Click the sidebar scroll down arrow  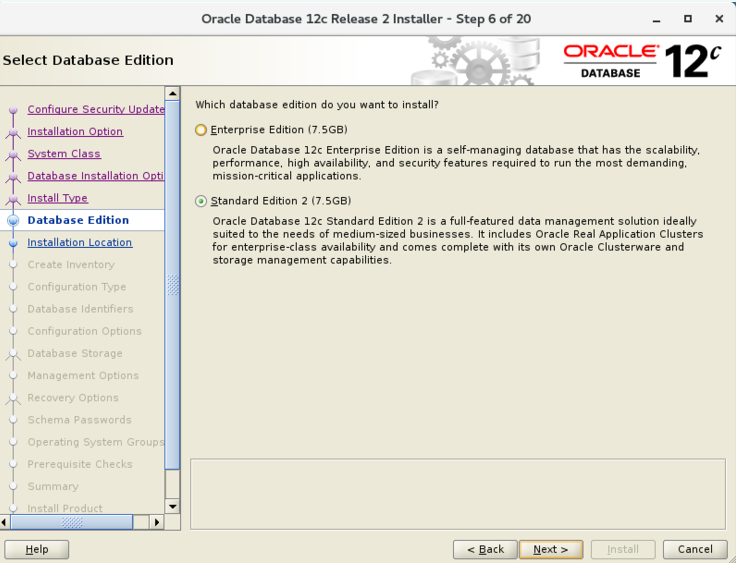[173, 506]
